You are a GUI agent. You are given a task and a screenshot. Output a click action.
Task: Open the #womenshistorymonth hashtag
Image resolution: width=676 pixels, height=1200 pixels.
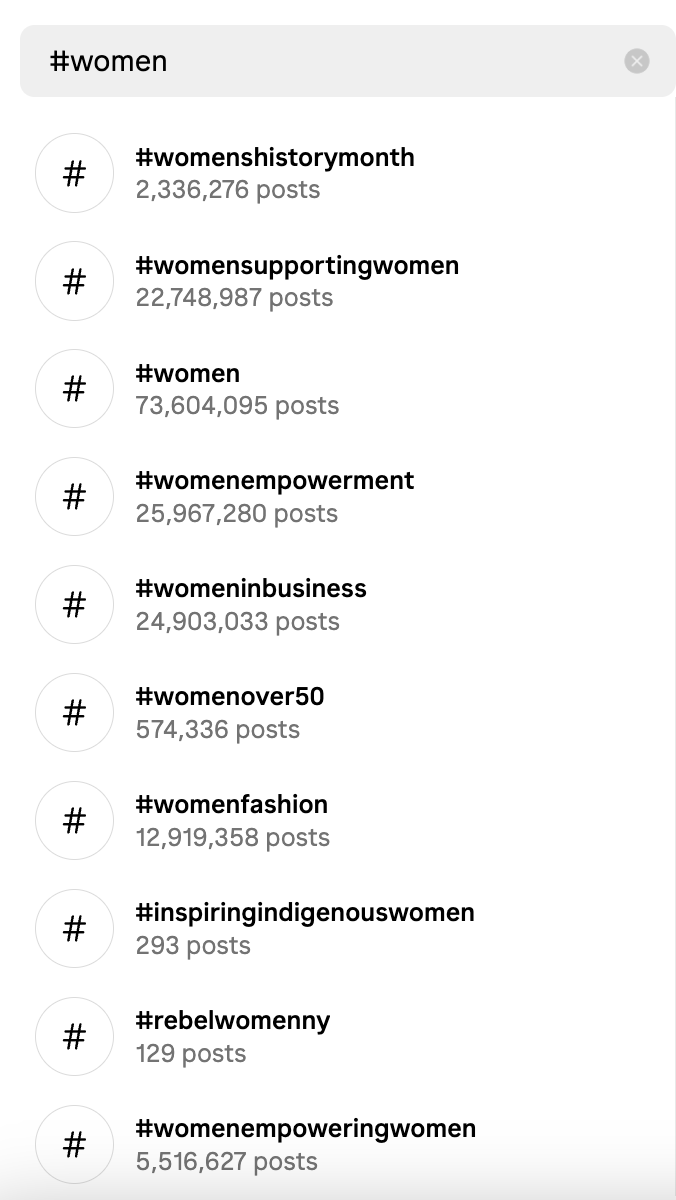point(275,158)
